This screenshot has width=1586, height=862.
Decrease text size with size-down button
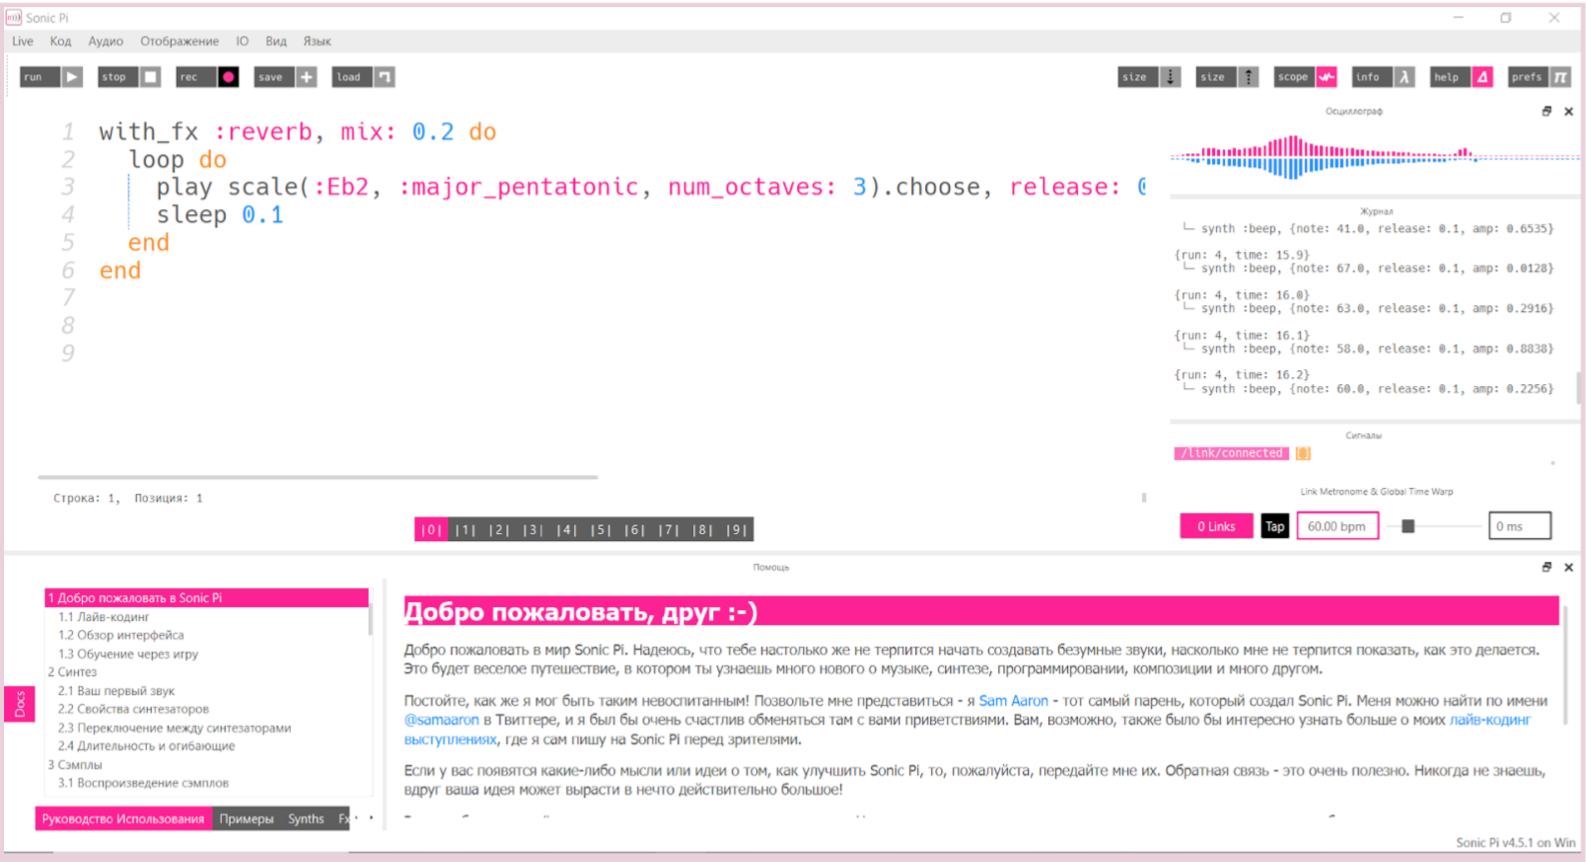click(1149, 77)
